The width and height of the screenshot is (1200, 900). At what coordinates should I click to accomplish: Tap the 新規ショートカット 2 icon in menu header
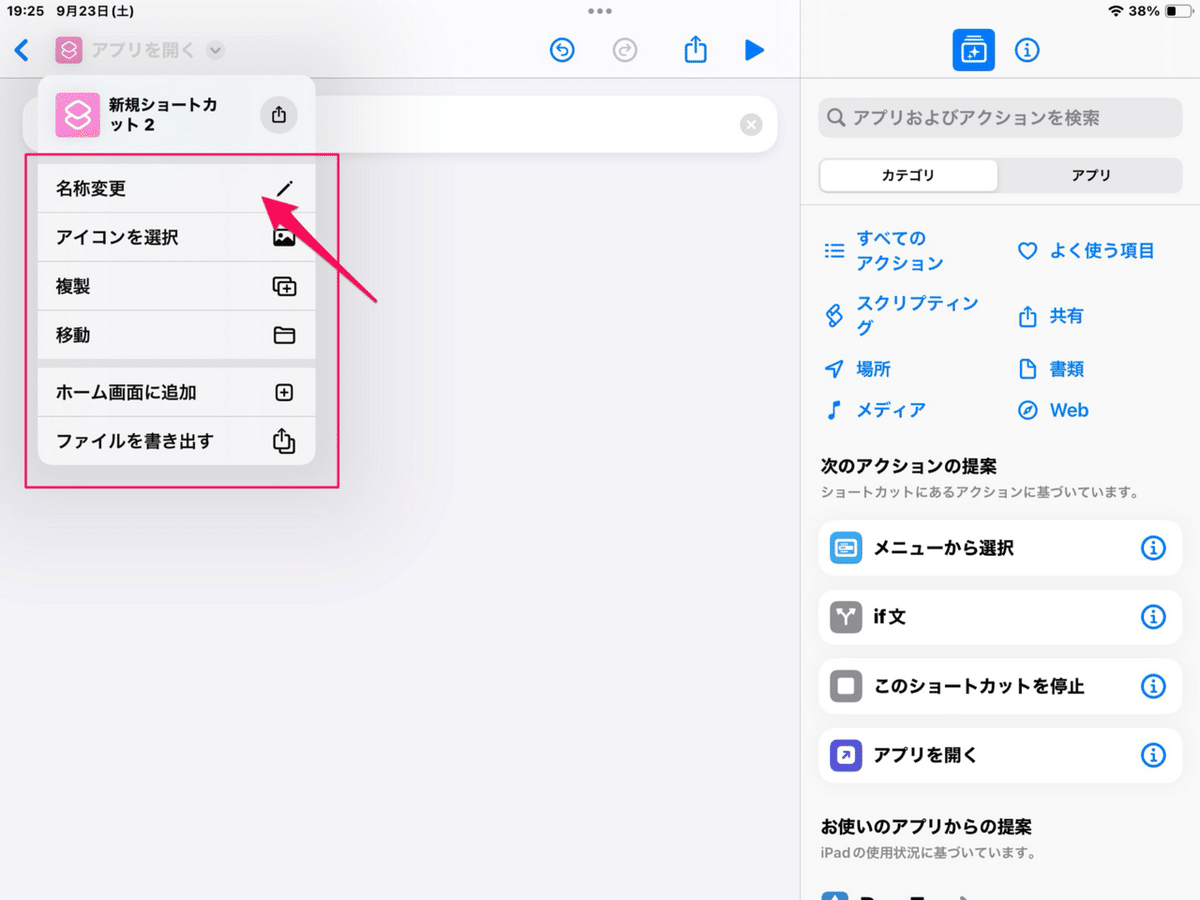[78, 115]
